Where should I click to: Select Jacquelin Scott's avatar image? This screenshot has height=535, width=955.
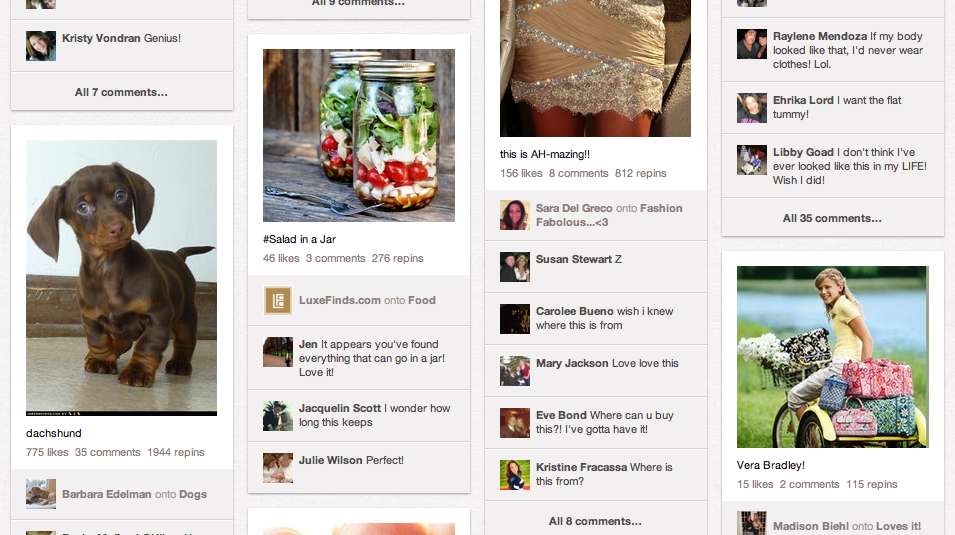278,416
